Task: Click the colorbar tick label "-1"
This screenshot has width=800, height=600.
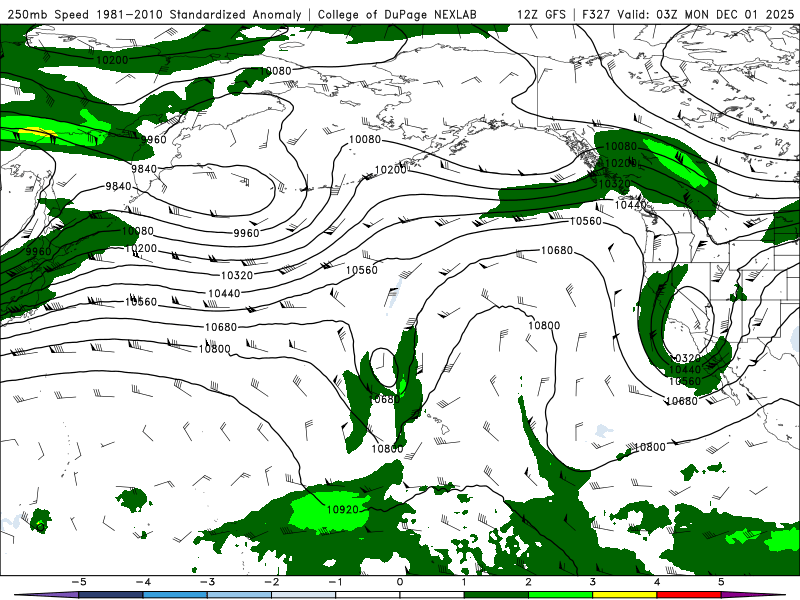Action: [335, 582]
